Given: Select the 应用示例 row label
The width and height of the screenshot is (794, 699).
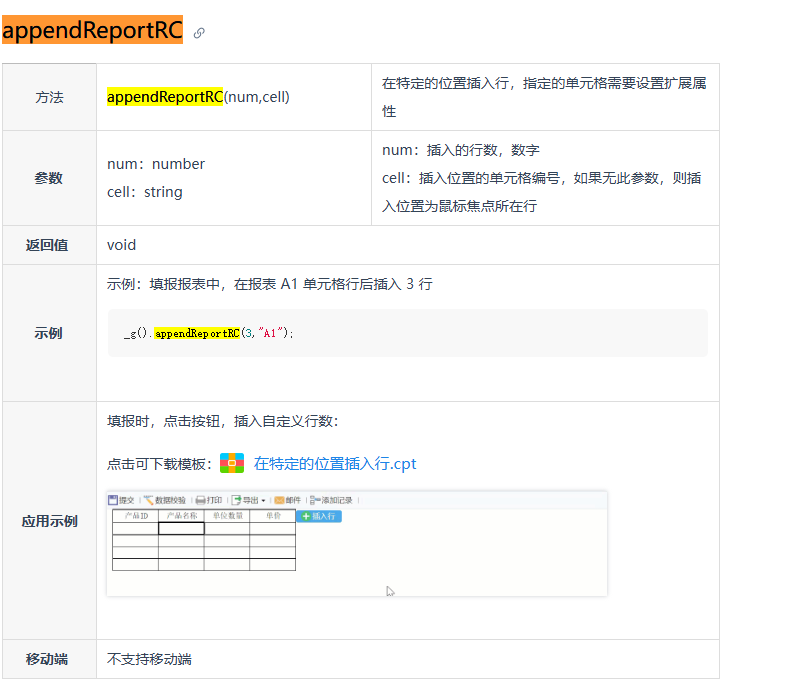Looking at the screenshot, I should tap(49, 521).
